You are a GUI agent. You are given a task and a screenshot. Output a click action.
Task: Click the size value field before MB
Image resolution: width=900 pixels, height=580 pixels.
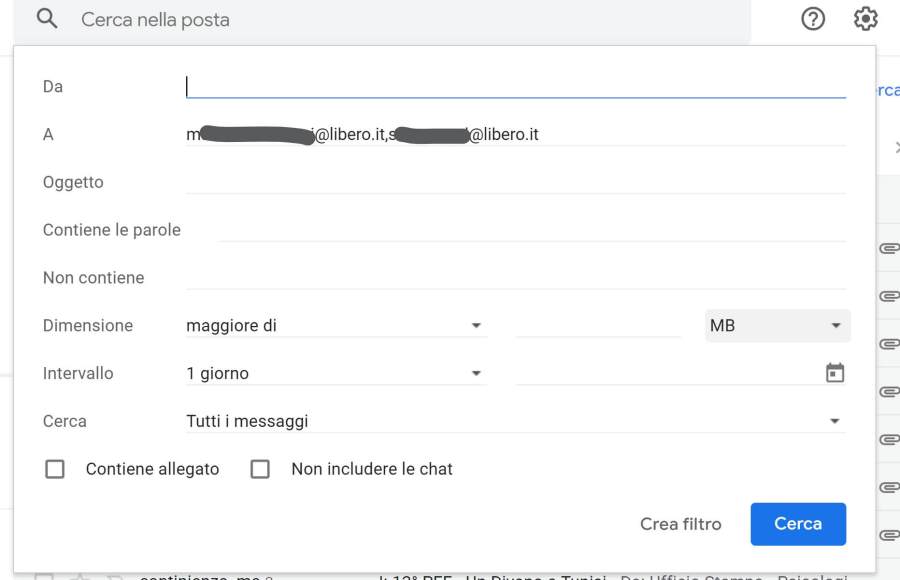pyautogui.click(x=597, y=326)
